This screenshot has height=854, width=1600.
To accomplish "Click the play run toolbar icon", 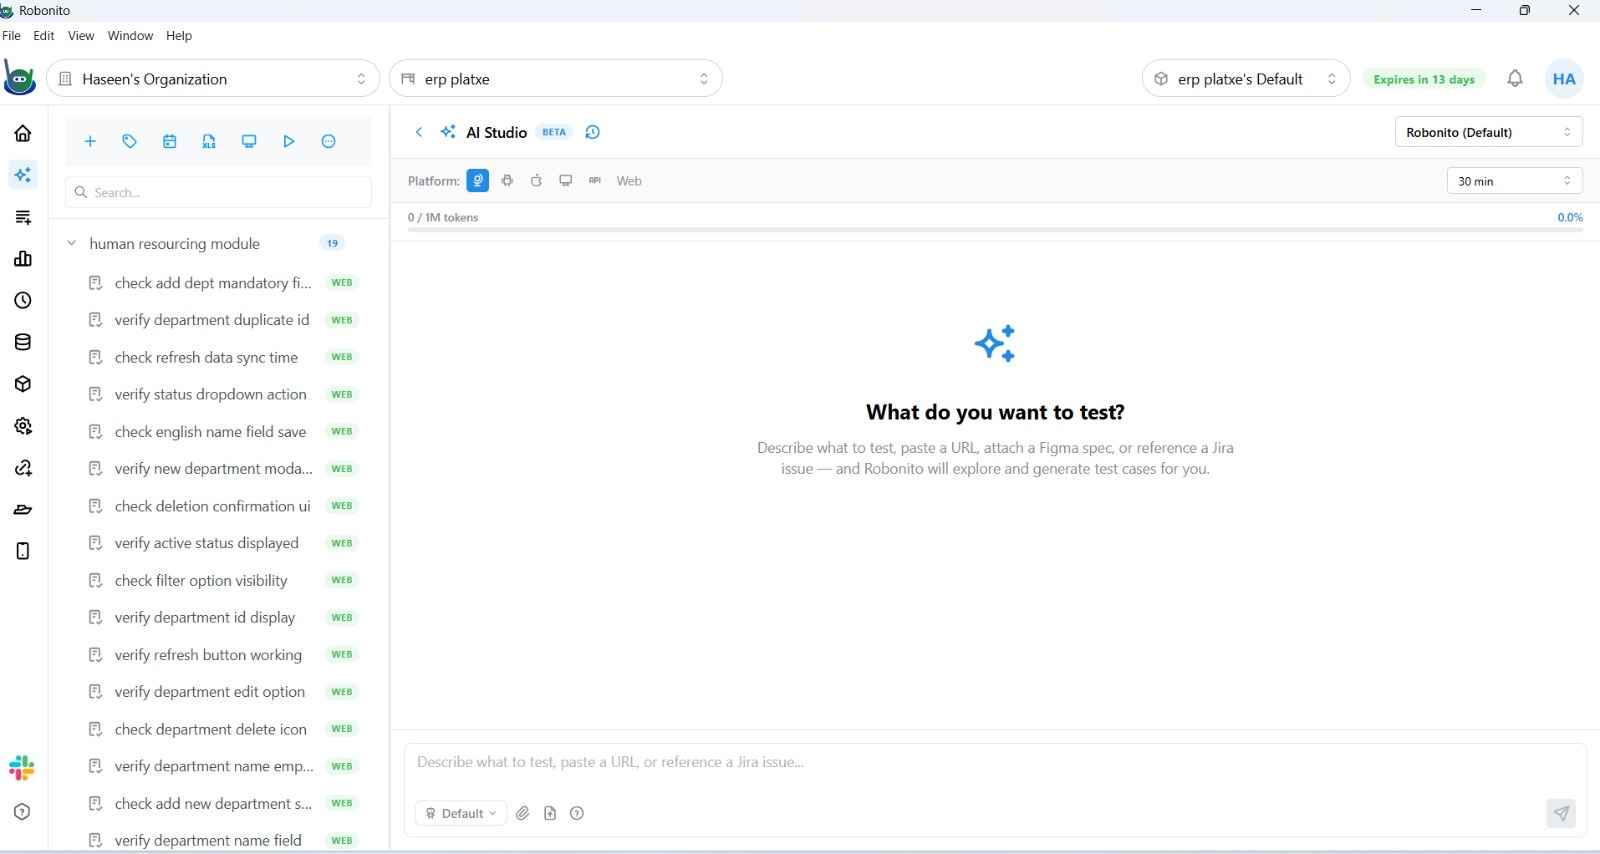I will click(x=289, y=141).
